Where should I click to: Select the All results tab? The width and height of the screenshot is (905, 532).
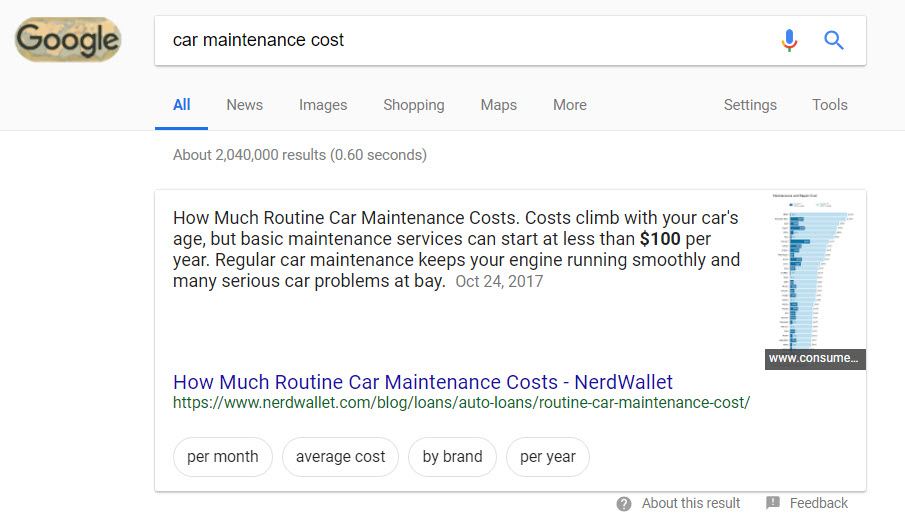pyautogui.click(x=181, y=105)
